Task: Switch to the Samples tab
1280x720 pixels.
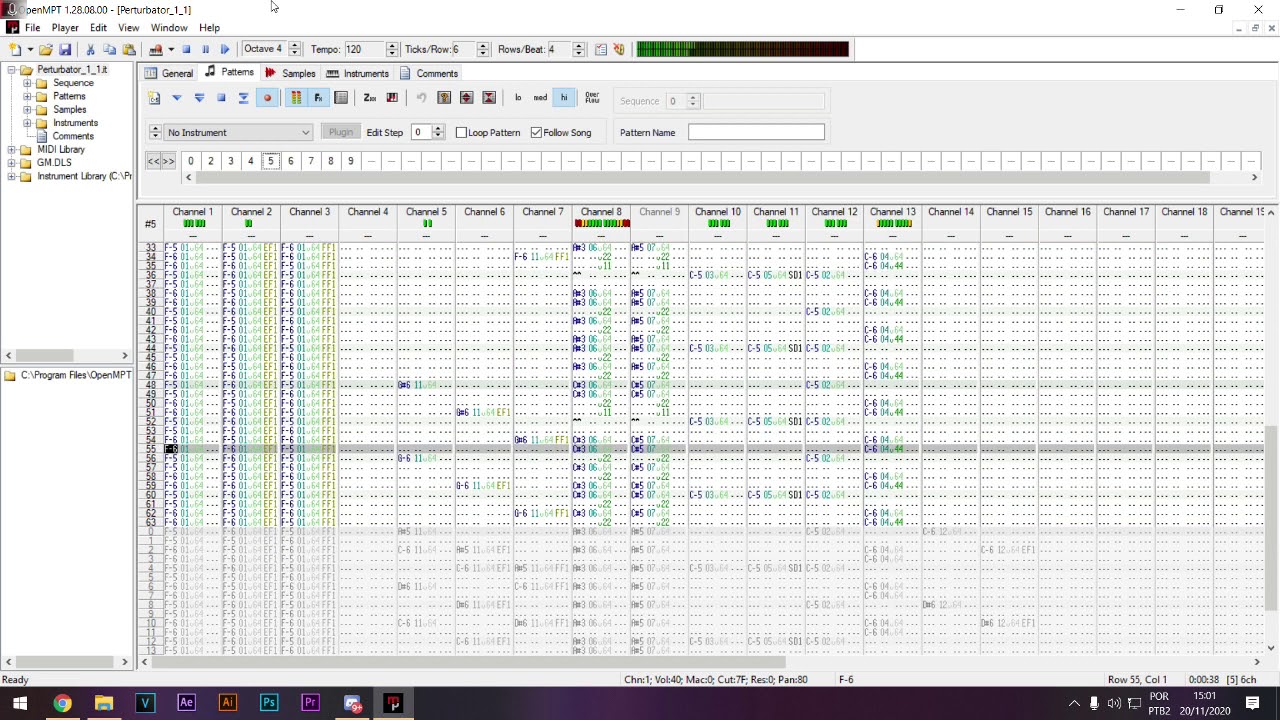Action: tap(291, 73)
